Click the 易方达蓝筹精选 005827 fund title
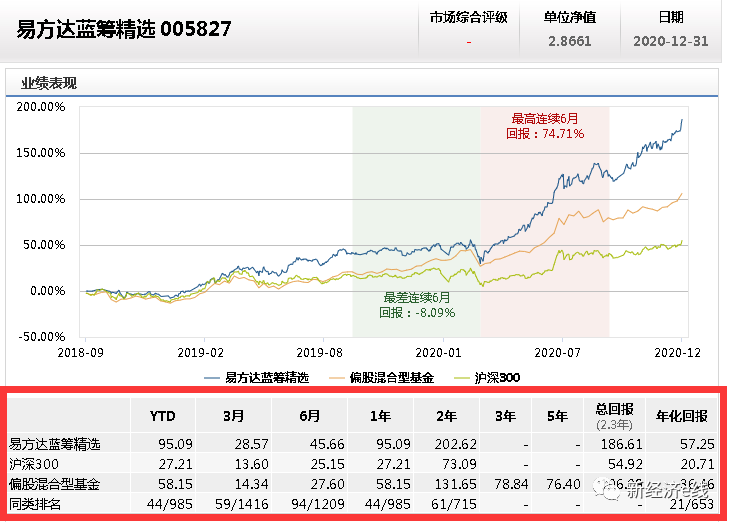Image resolution: width=732 pixels, height=522 pixels. click(124, 29)
